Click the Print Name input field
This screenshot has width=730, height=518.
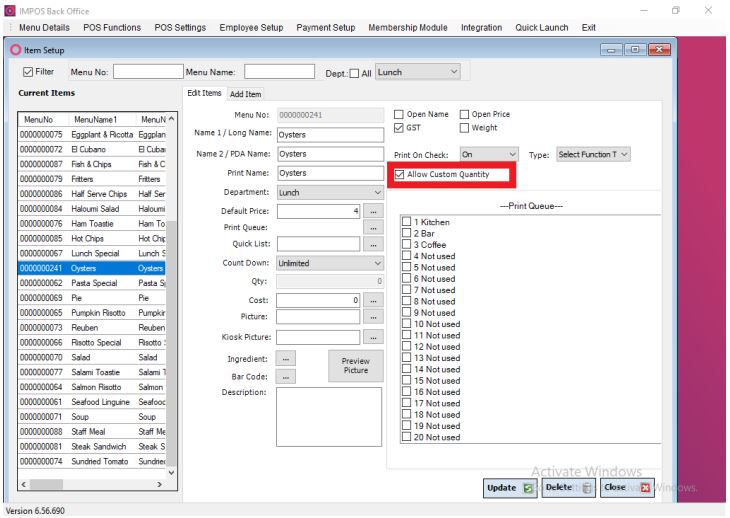pyautogui.click(x=330, y=173)
